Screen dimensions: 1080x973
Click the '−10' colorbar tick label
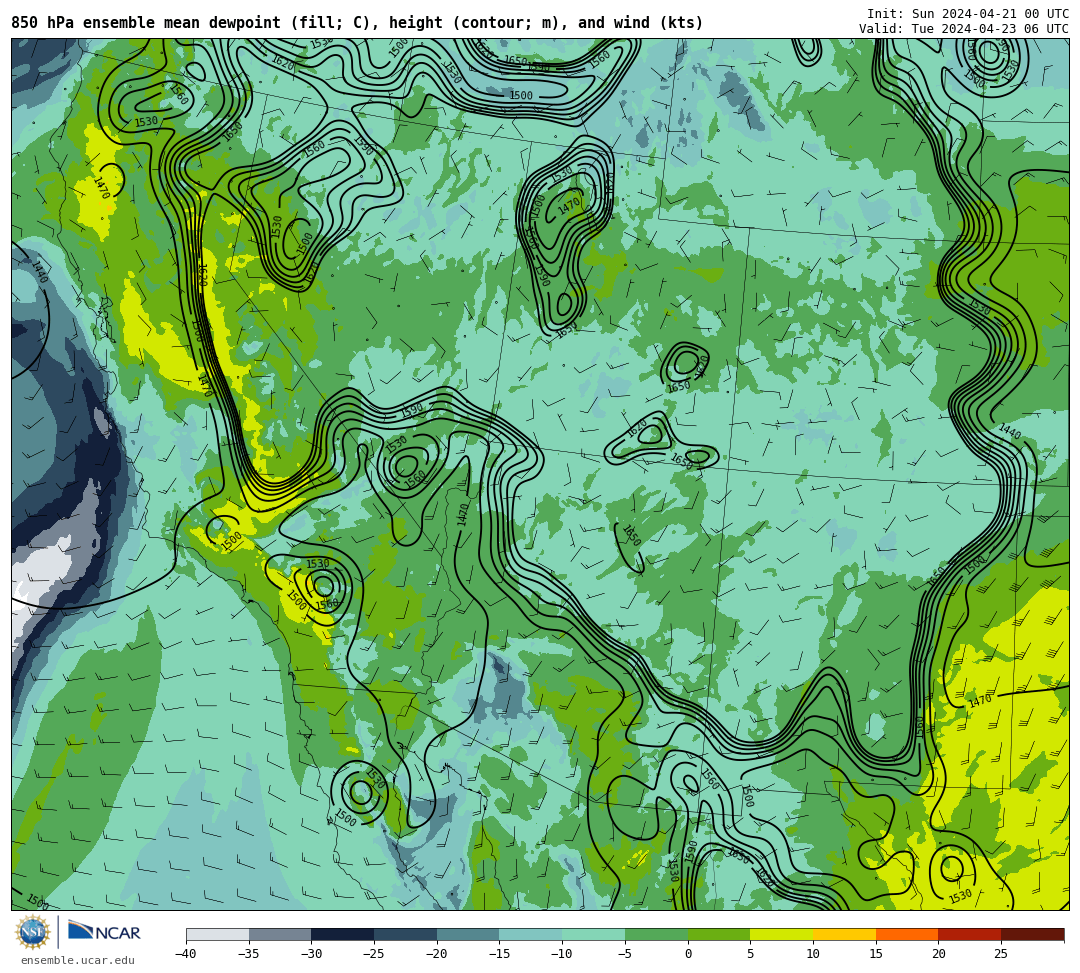point(561,954)
